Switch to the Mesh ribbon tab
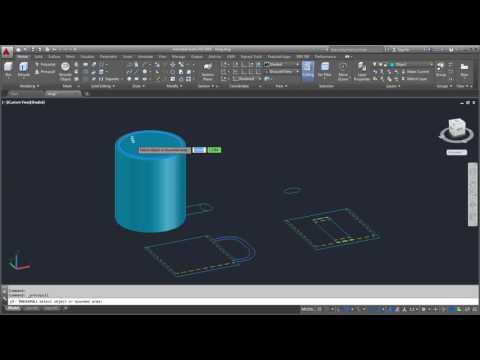 (x=70, y=57)
